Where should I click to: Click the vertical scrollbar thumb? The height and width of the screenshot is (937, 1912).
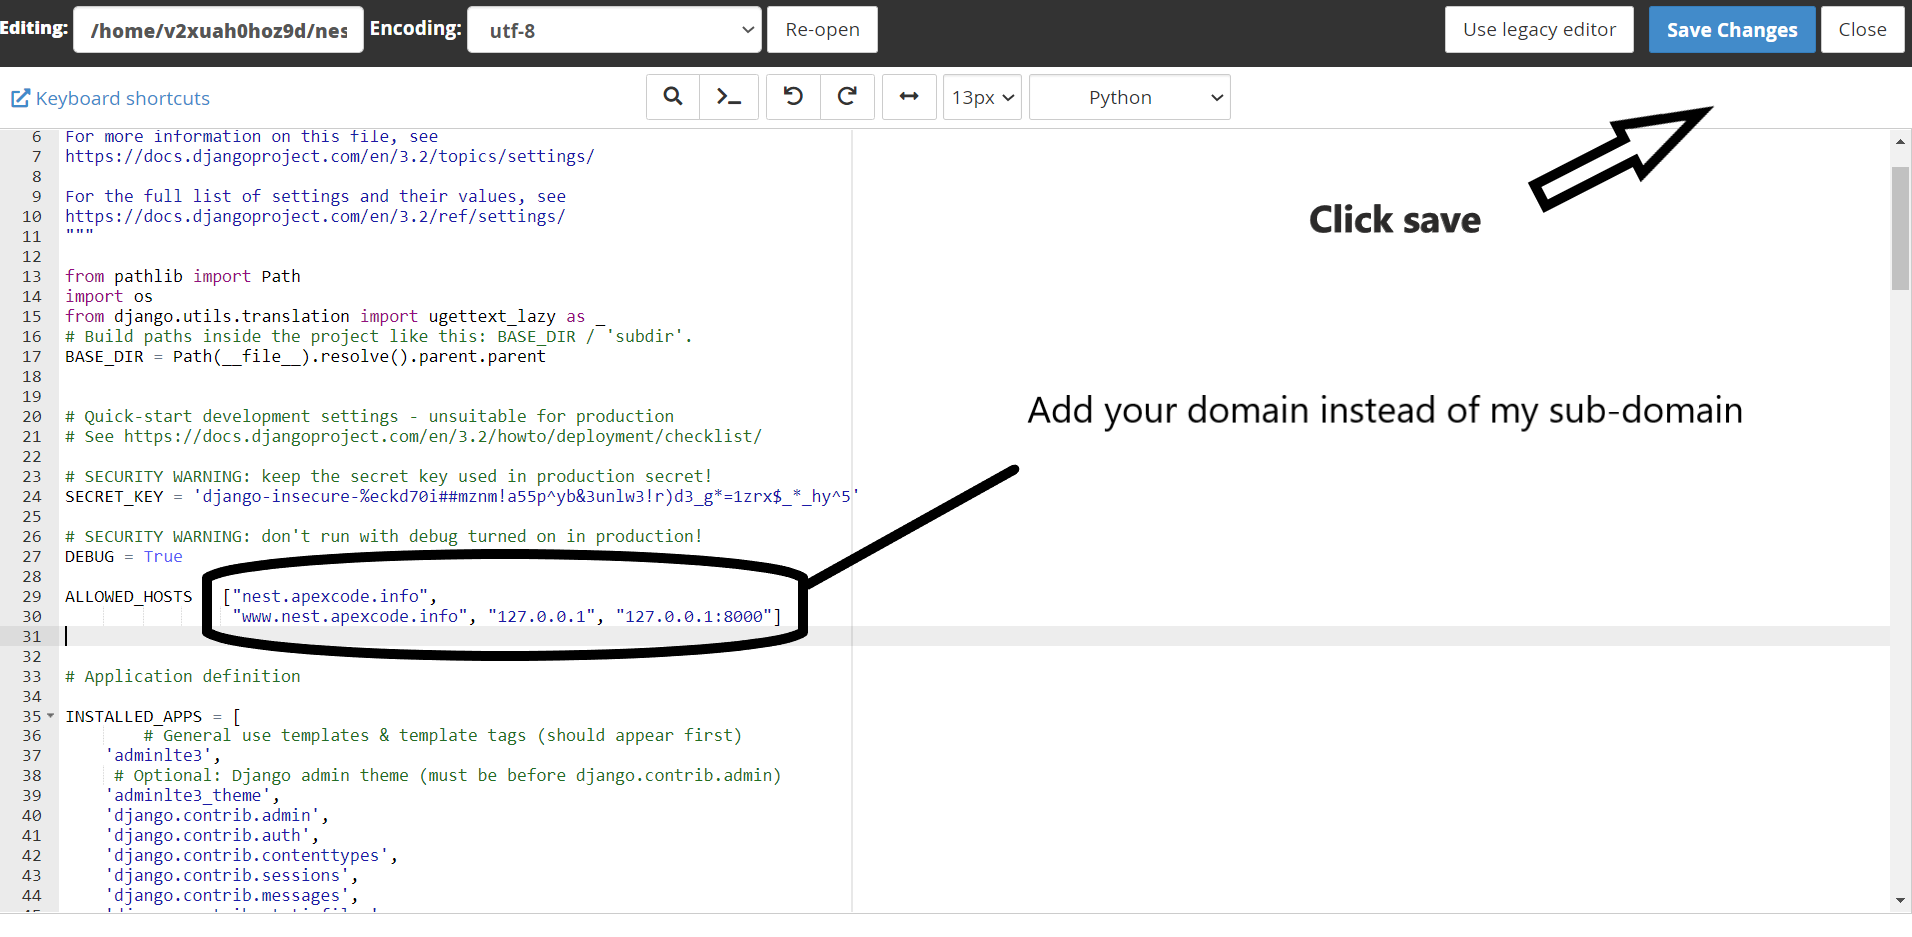point(1900,228)
